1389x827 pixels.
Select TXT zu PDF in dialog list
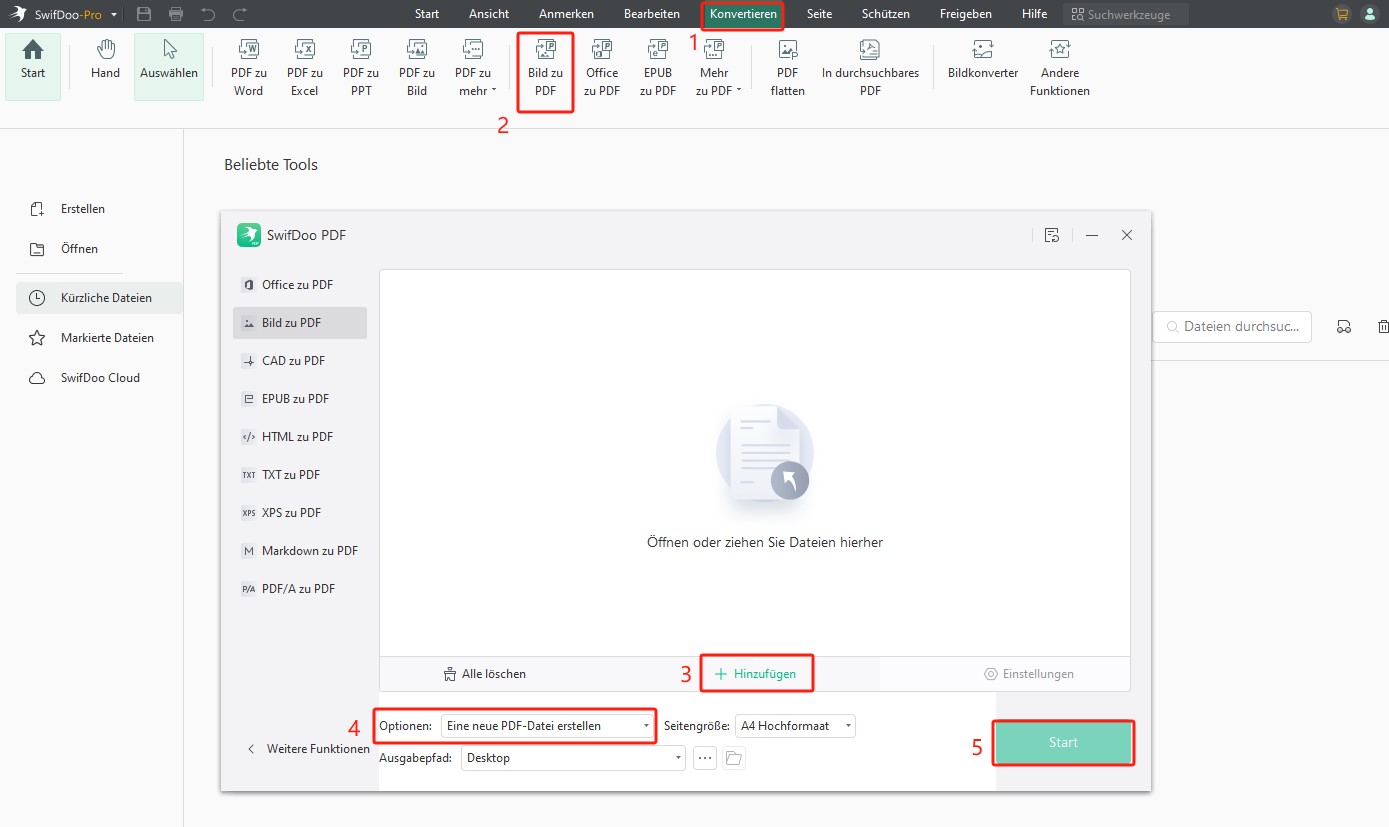coord(300,475)
